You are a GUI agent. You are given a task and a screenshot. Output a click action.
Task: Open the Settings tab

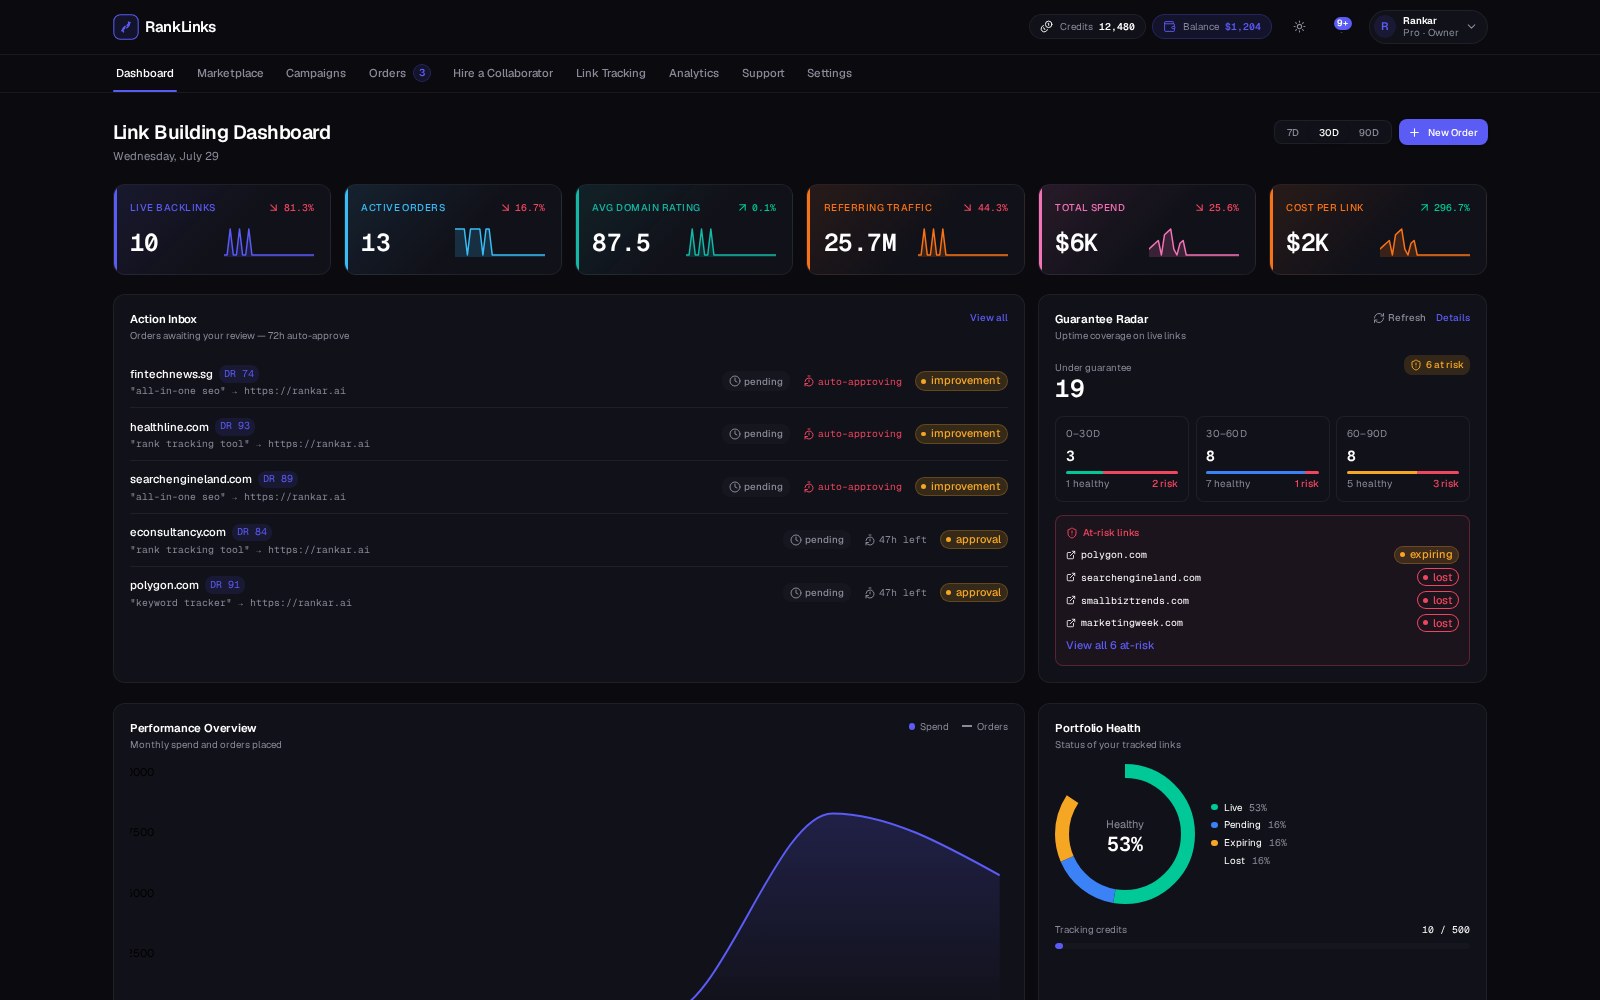tap(829, 73)
